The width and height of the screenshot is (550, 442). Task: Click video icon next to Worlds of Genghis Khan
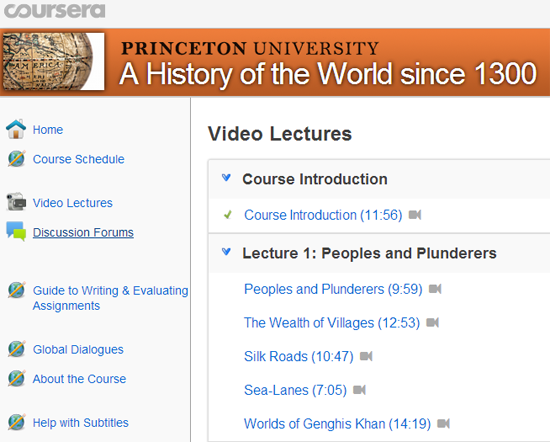(x=444, y=424)
